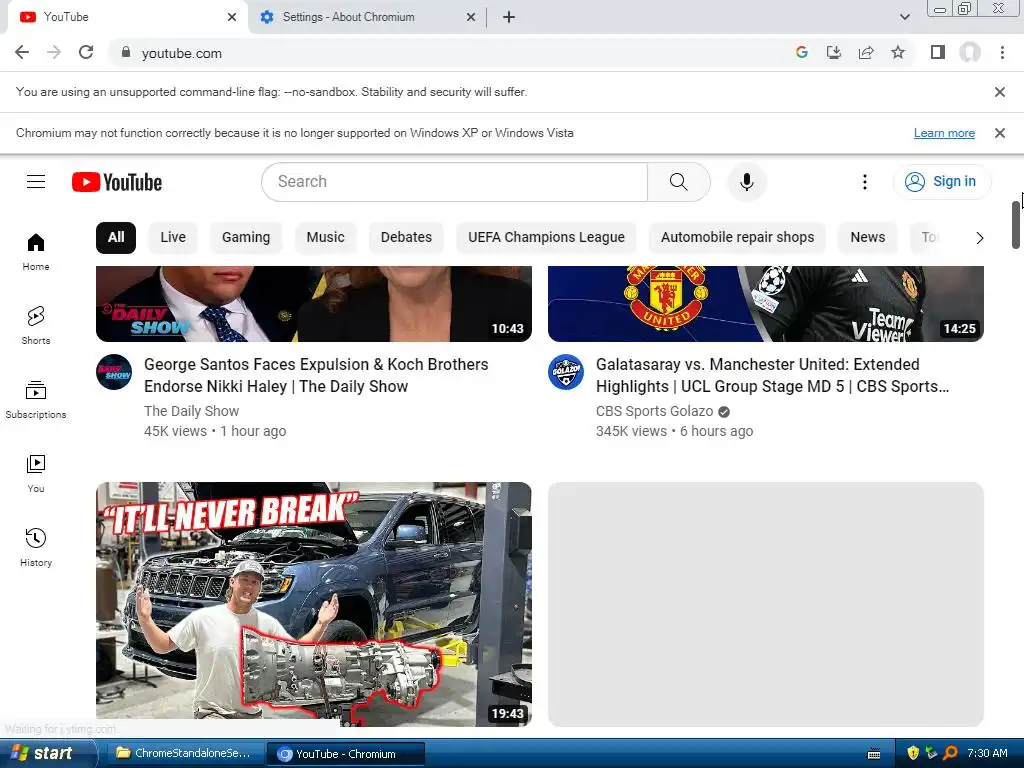The width and height of the screenshot is (1024, 768).
Task: Select the All filter chip
Action: (116, 238)
